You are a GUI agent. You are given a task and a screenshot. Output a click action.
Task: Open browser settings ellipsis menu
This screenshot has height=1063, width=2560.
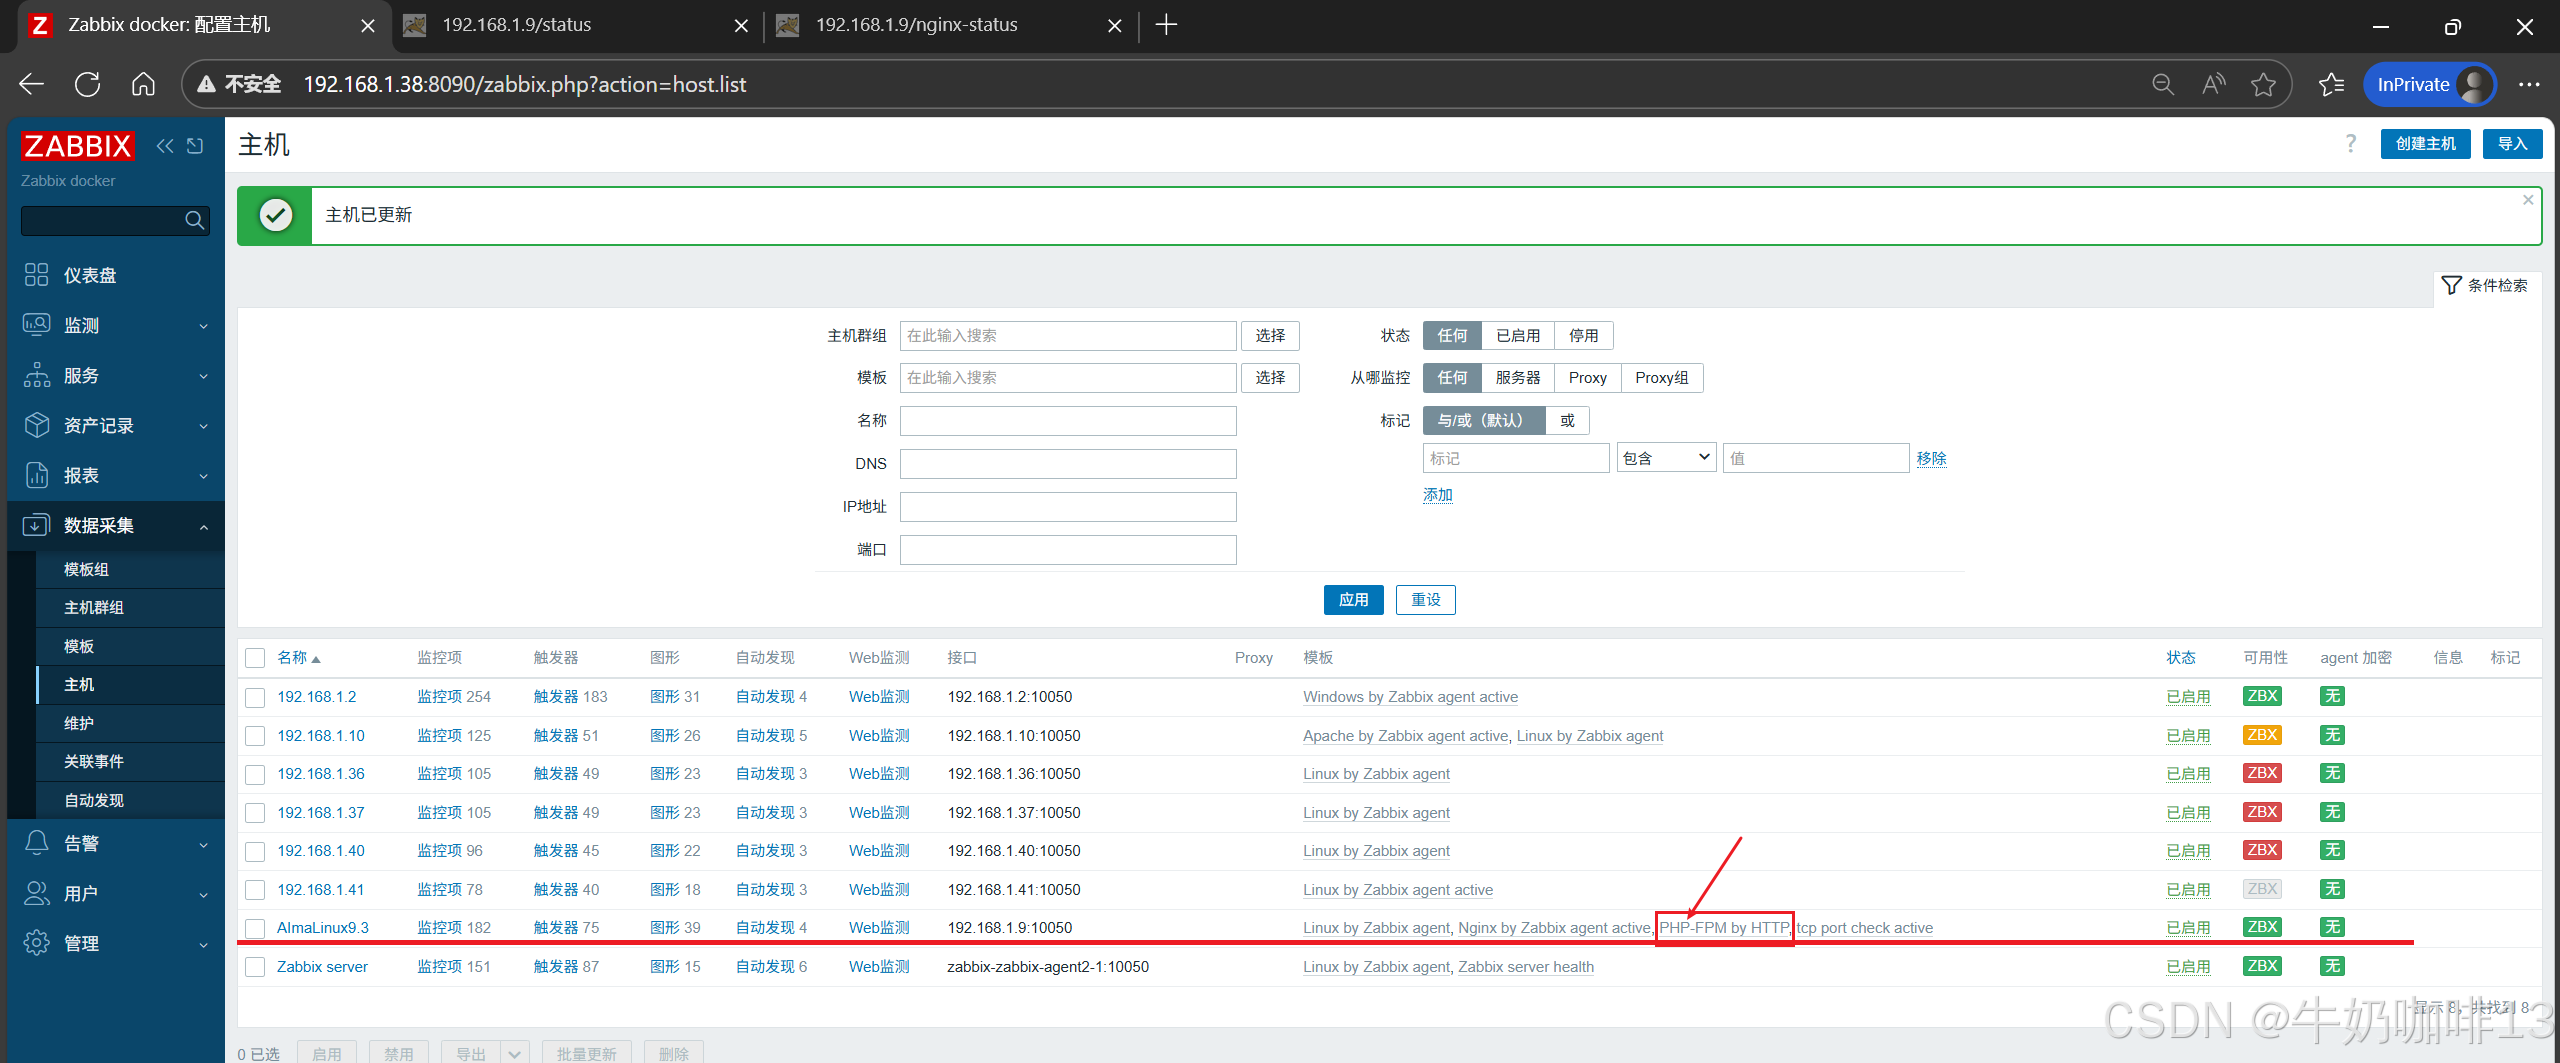point(2529,85)
